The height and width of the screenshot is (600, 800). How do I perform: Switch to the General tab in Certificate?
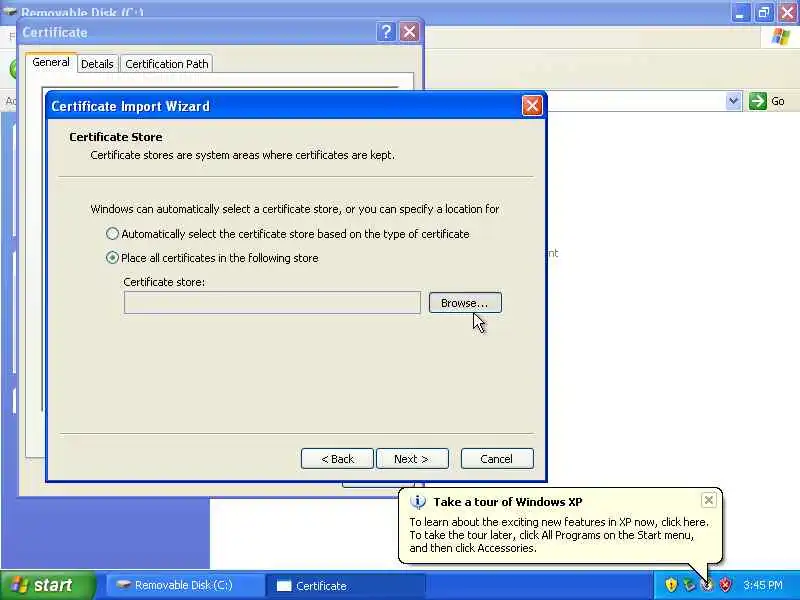(x=51, y=62)
